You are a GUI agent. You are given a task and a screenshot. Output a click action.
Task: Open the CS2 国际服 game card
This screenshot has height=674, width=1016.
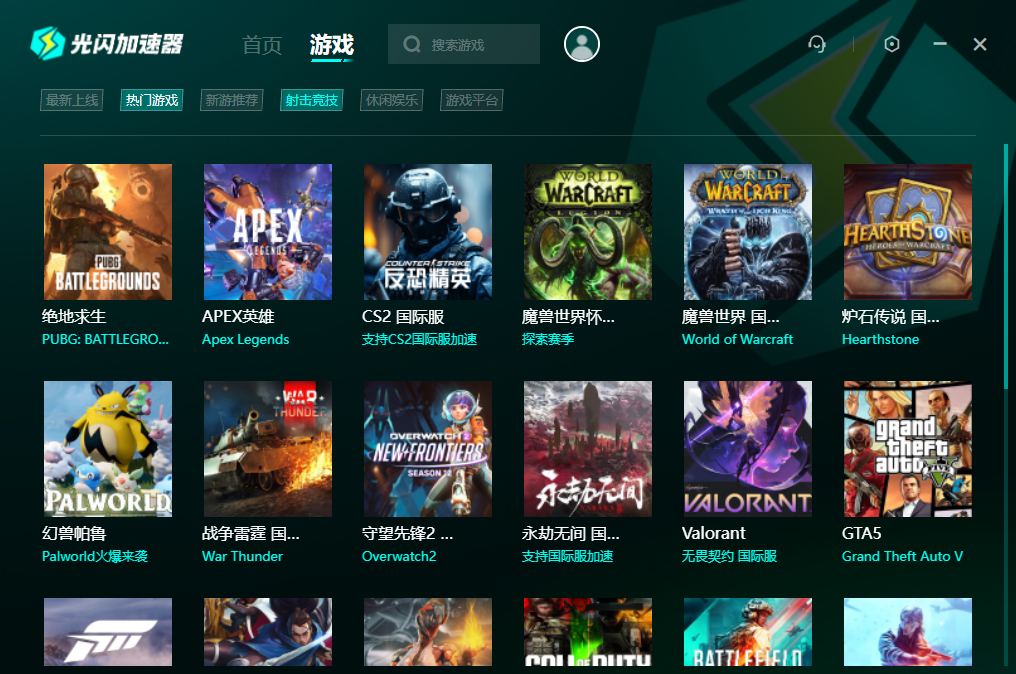427,231
